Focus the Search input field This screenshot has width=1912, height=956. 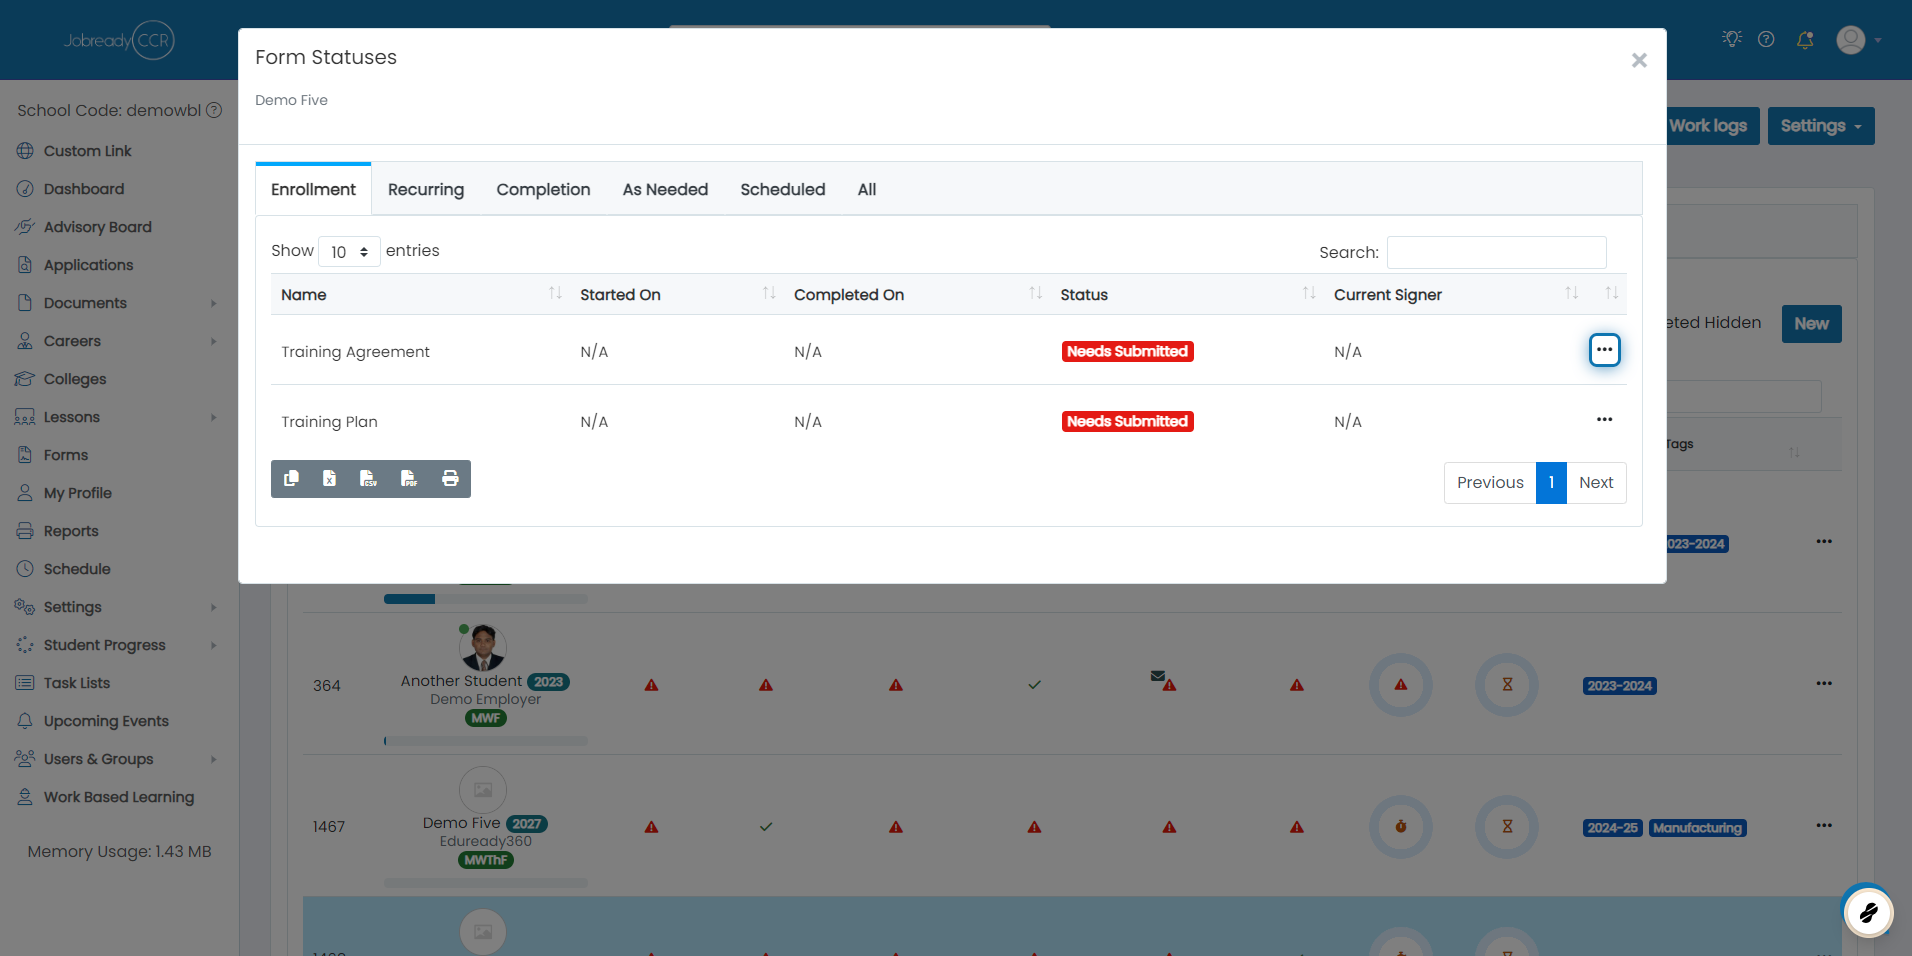tap(1496, 252)
